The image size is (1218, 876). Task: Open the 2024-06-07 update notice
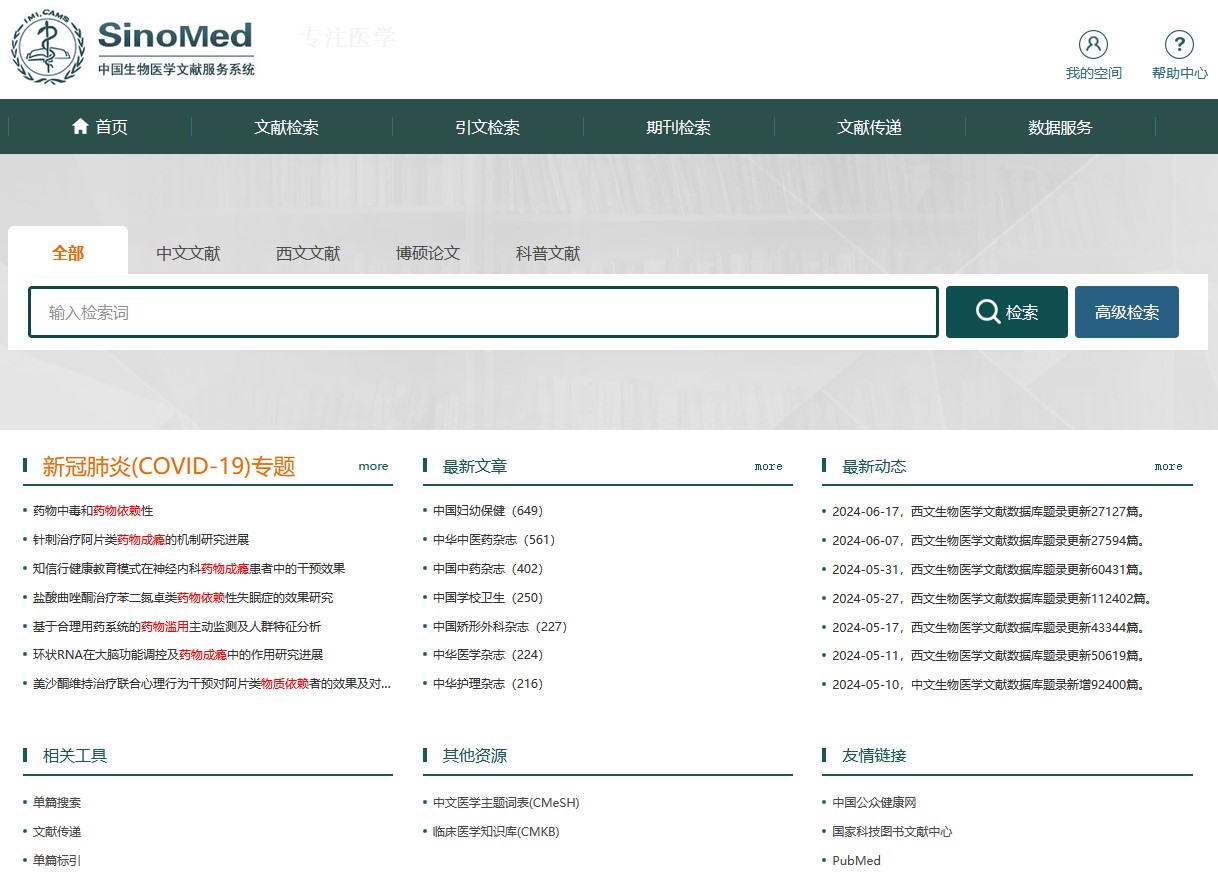[x=988, y=540]
